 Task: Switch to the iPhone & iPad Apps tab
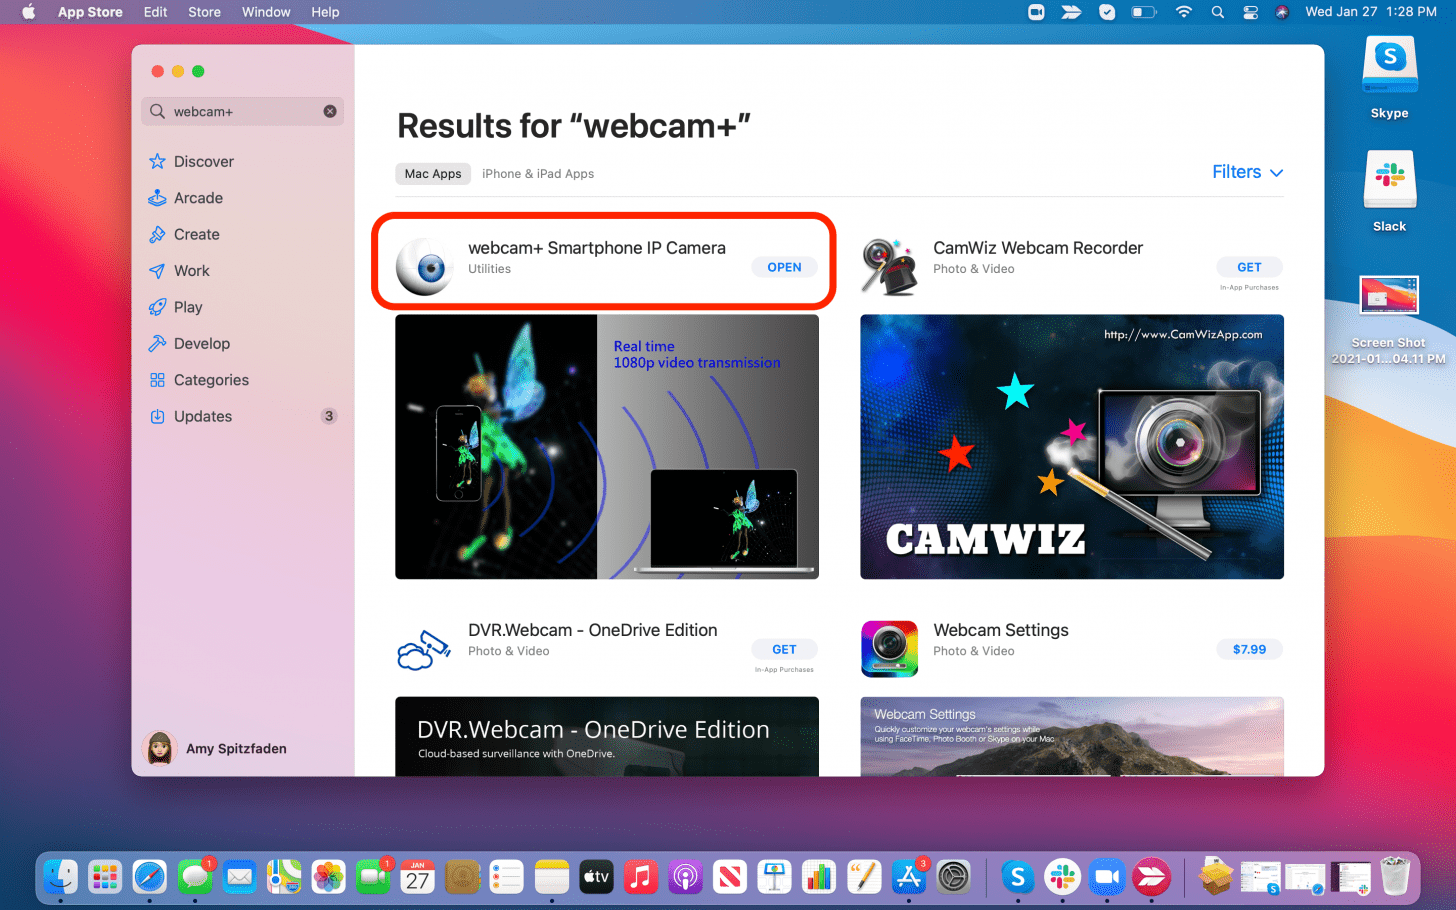537,173
